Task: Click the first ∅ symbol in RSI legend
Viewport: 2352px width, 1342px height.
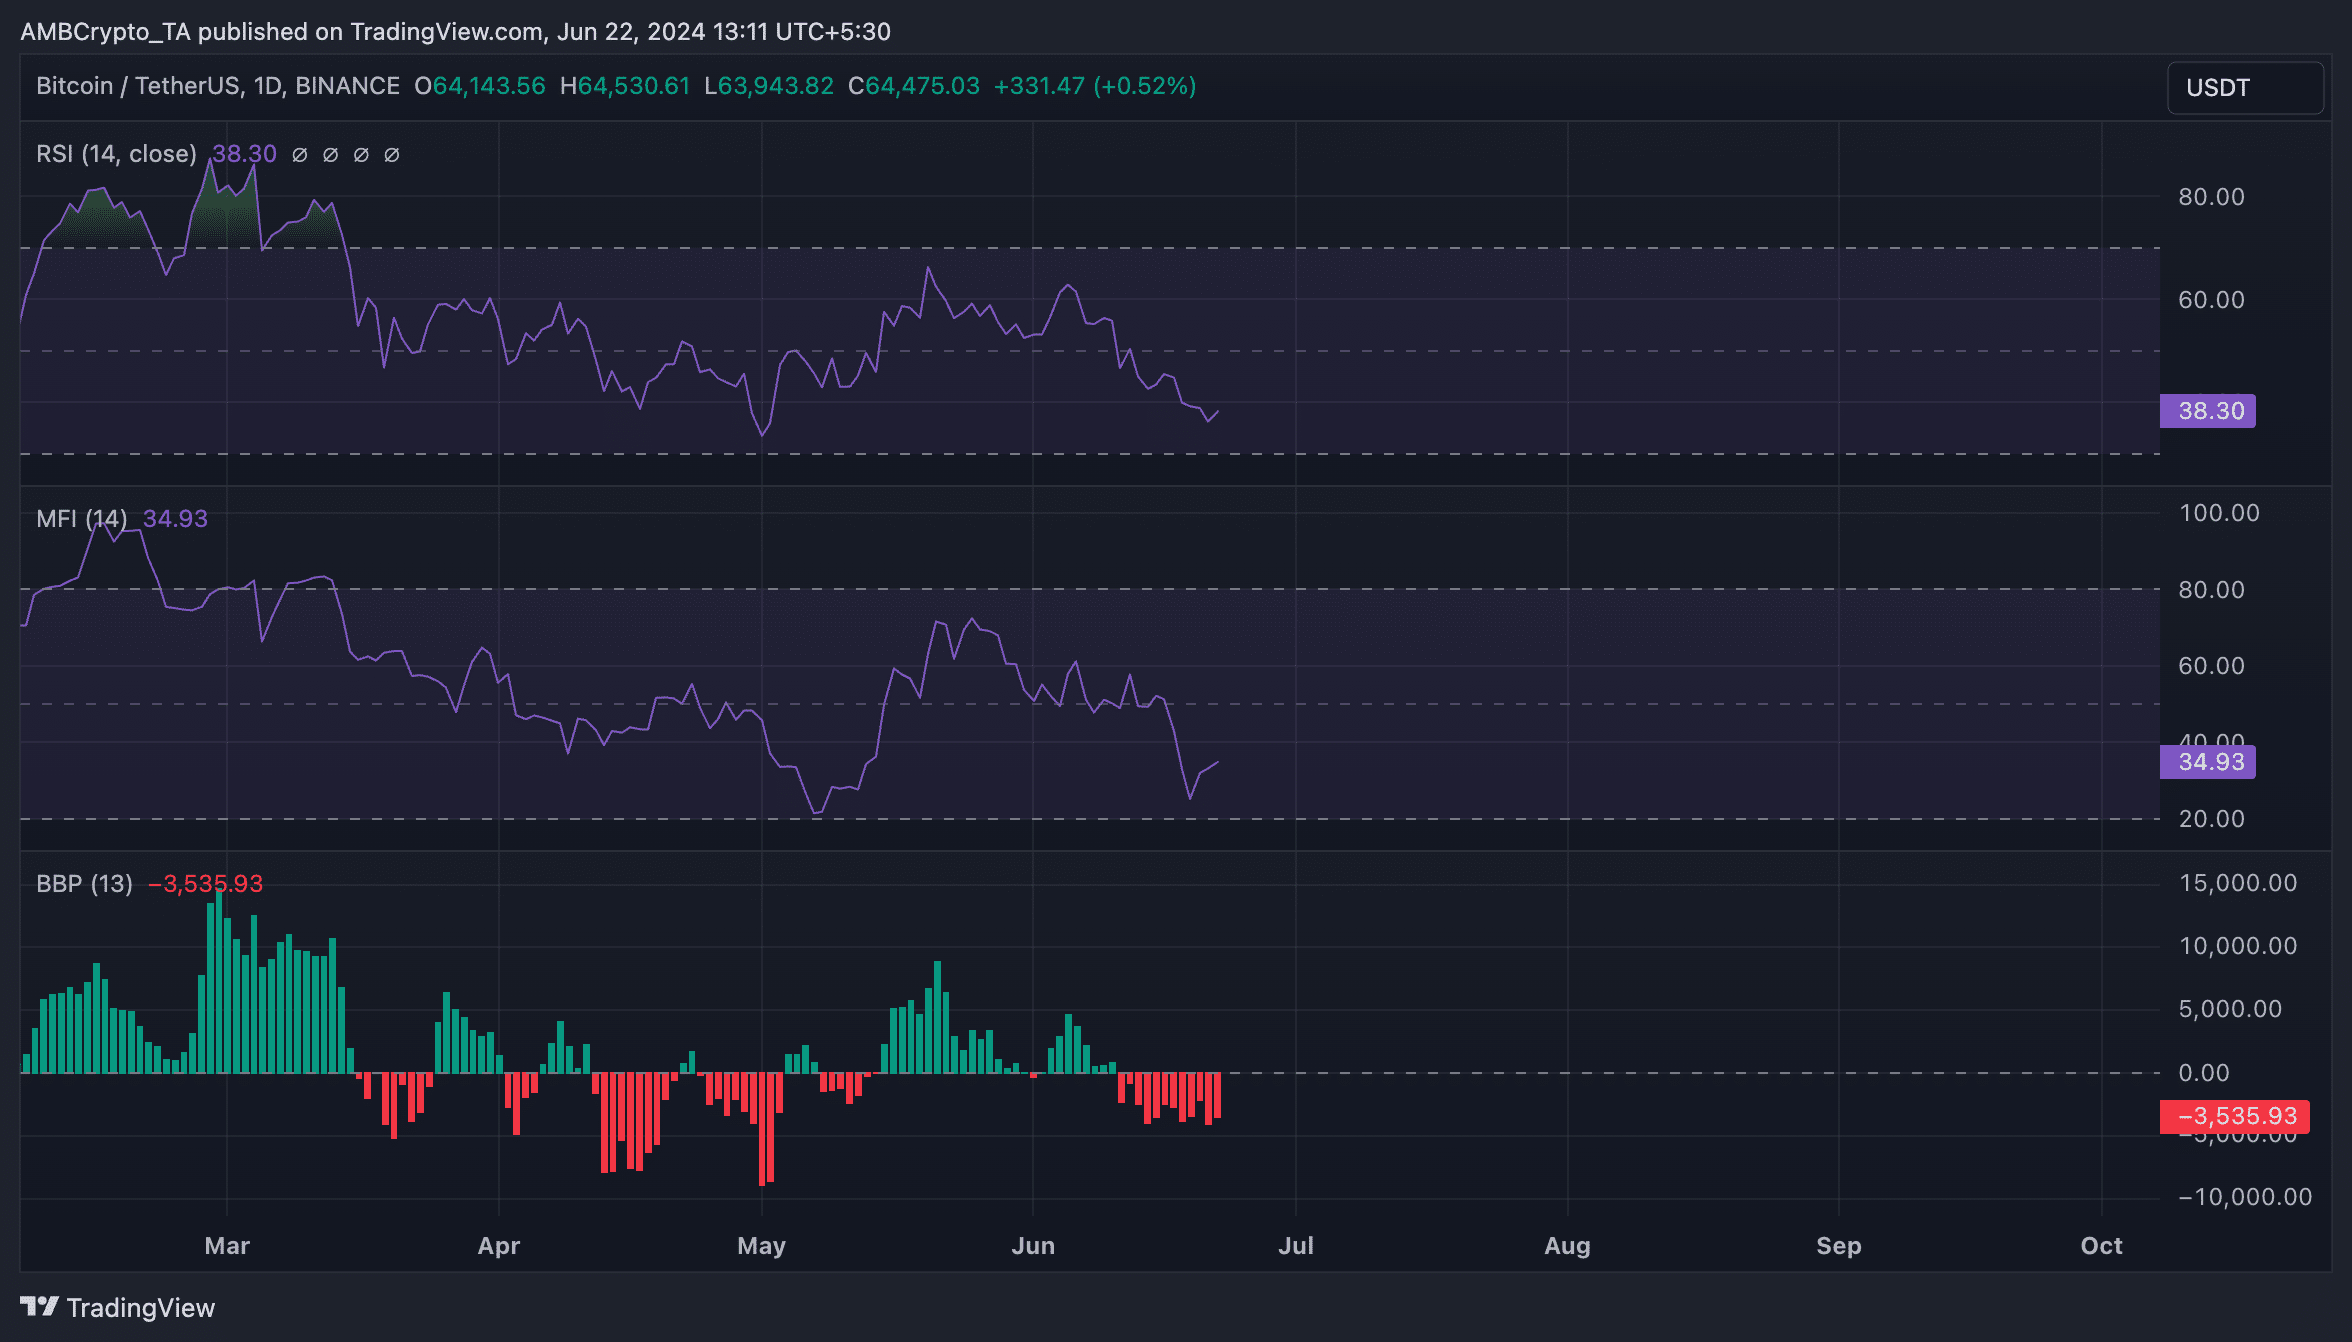Action: (x=299, y=155)
